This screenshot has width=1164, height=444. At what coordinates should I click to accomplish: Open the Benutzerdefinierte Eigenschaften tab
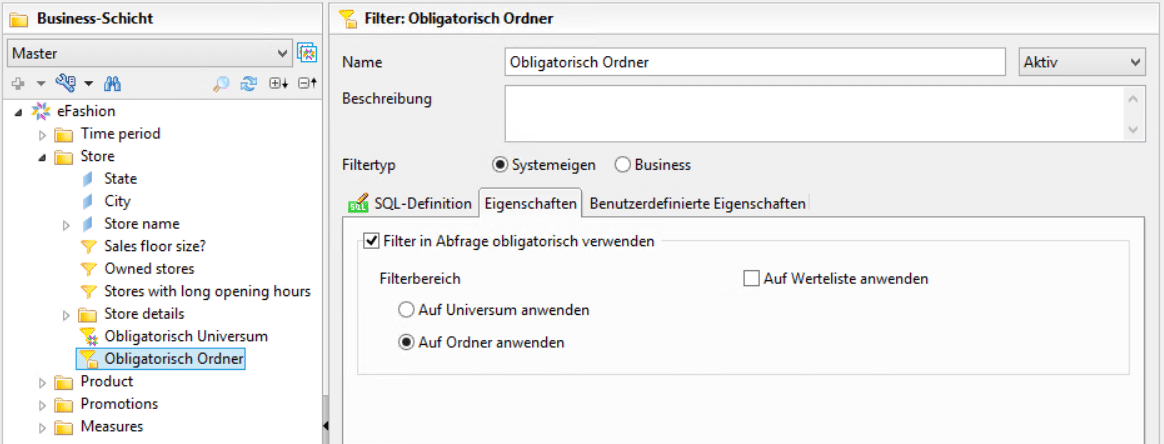pyautogui.click(x=697, y=203)
